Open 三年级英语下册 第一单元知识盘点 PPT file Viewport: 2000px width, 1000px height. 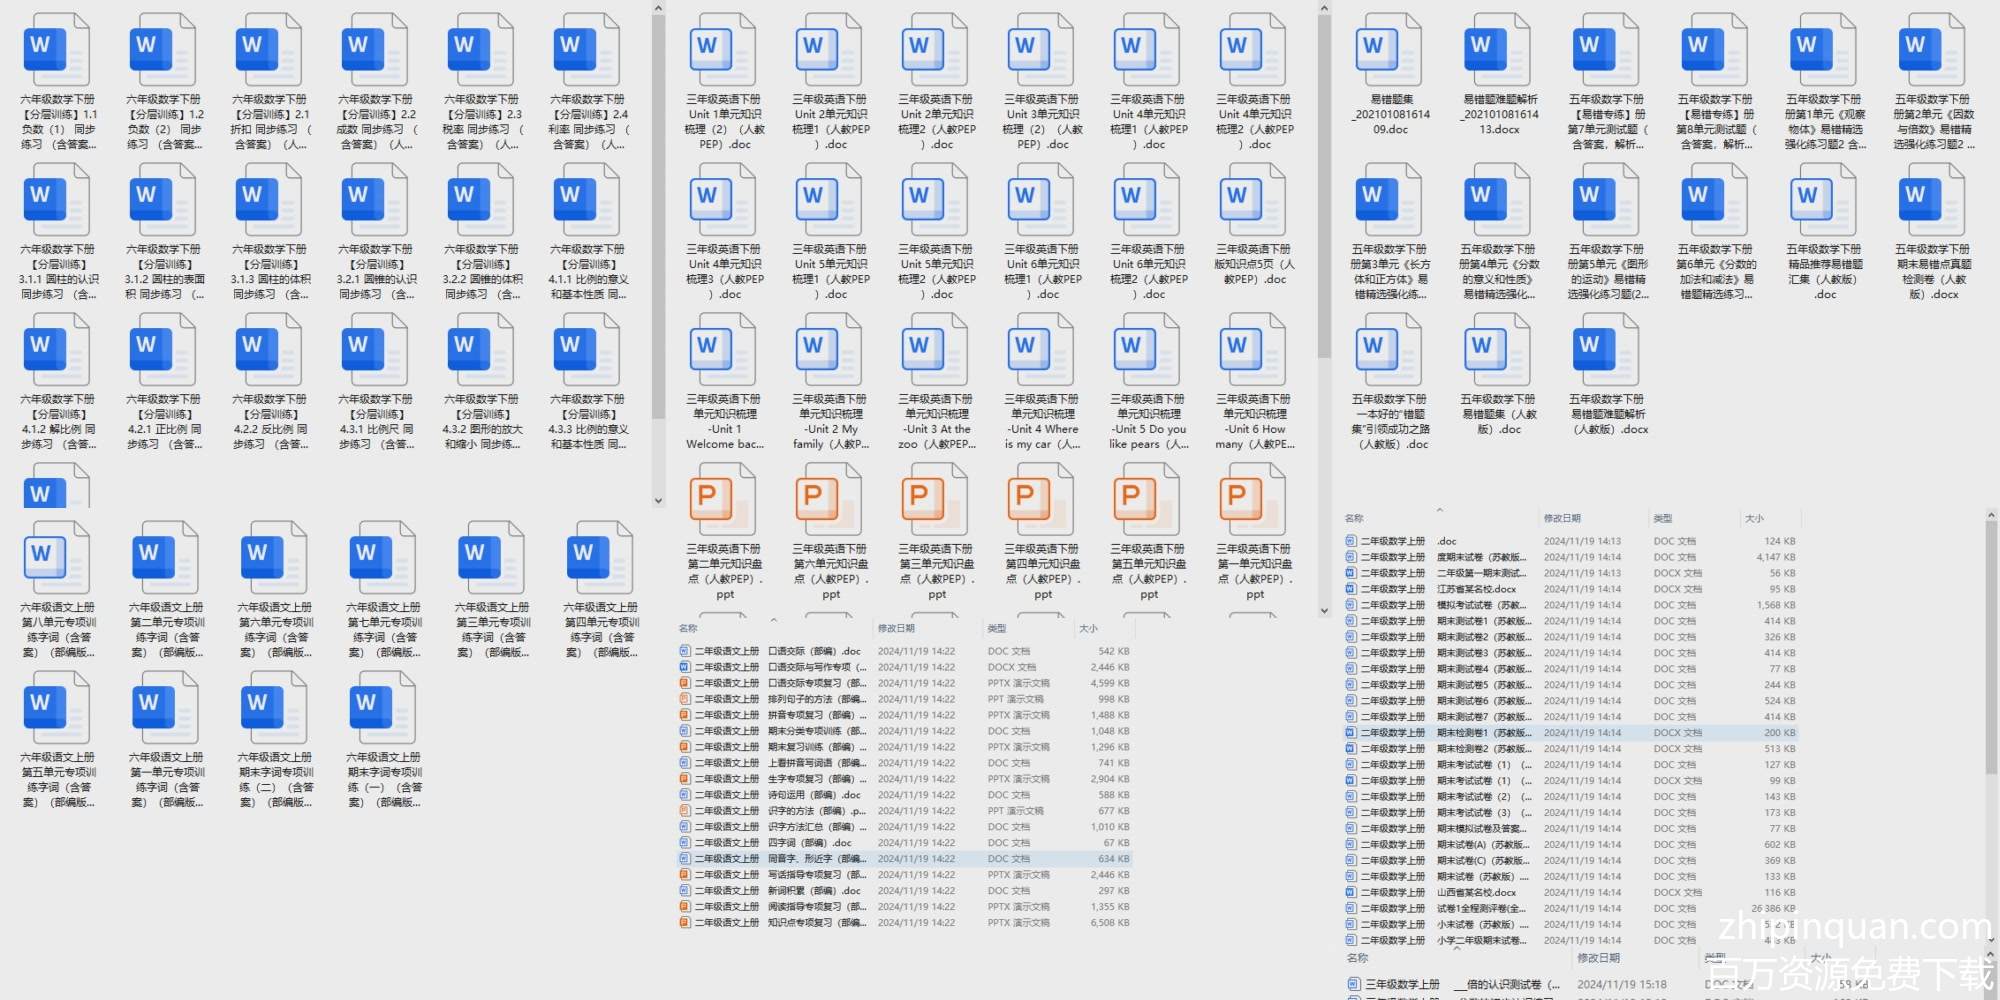[x=1254, y=500]
